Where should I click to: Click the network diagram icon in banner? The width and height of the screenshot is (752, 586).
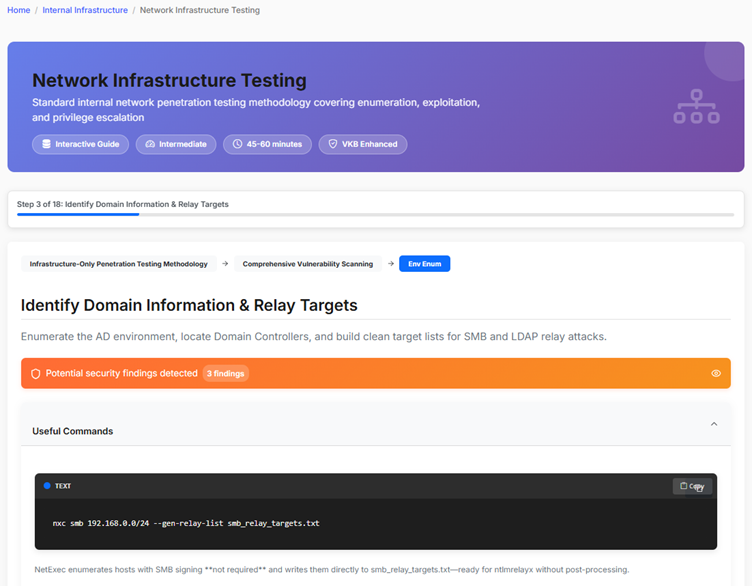694,108
